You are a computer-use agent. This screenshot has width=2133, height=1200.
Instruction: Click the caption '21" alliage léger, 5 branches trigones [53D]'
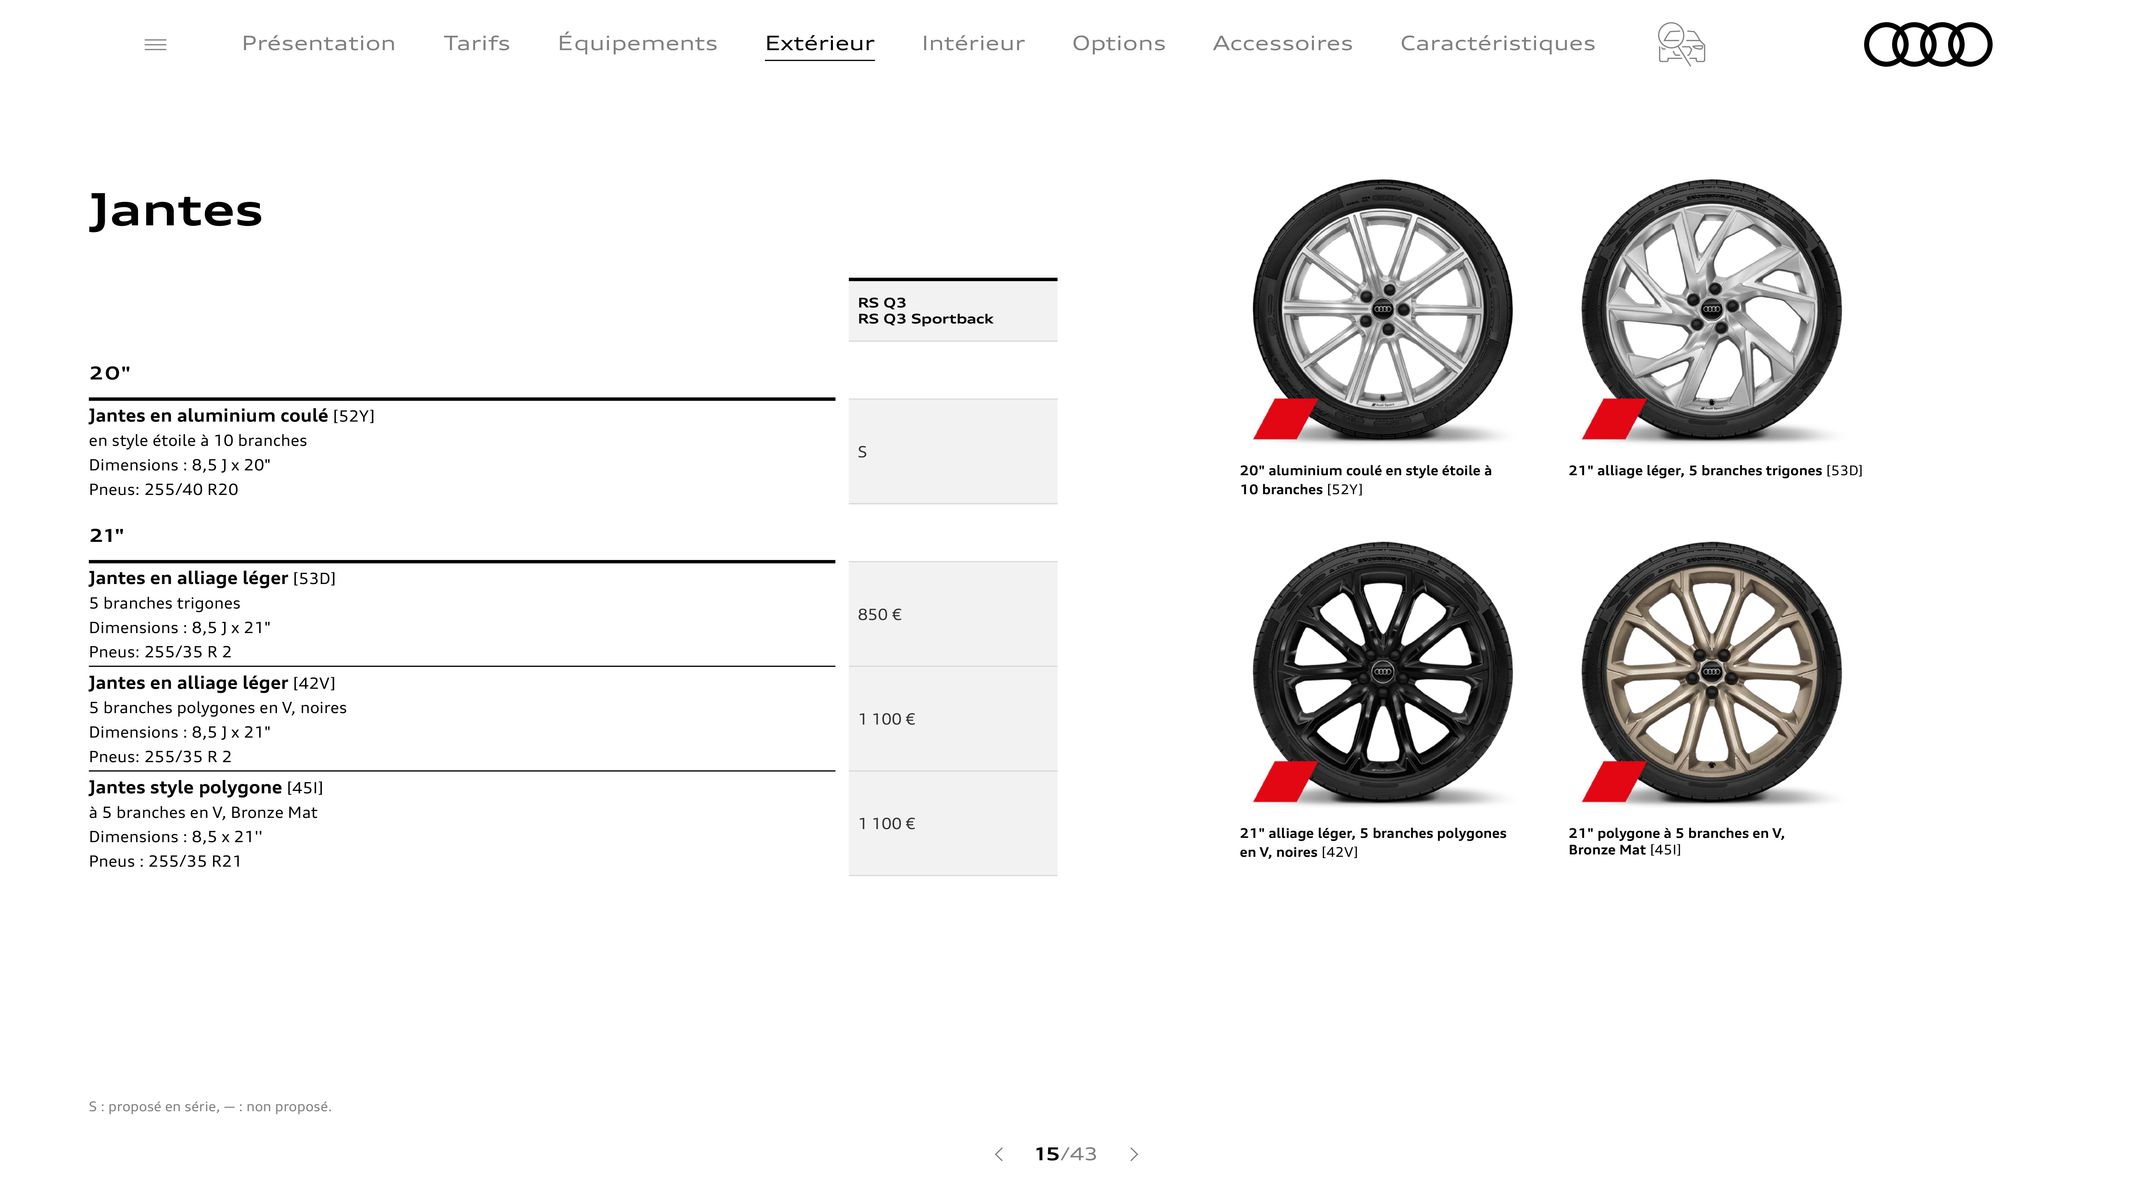pyautogui.click(x=1715, y=471)
